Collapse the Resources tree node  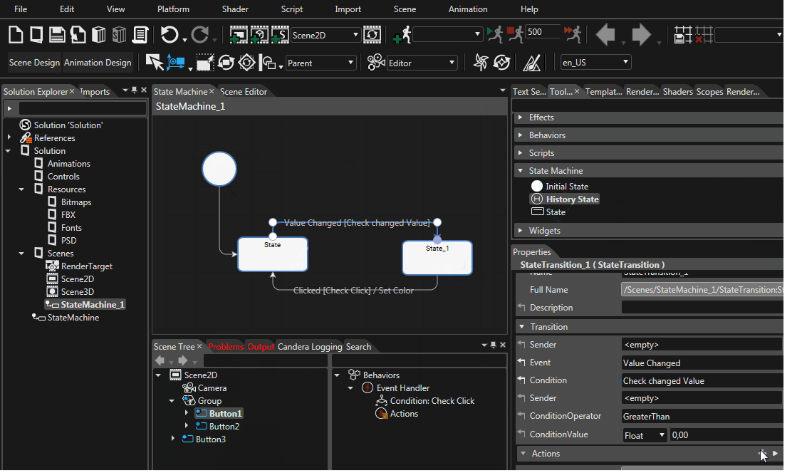[x=22, y=190]
